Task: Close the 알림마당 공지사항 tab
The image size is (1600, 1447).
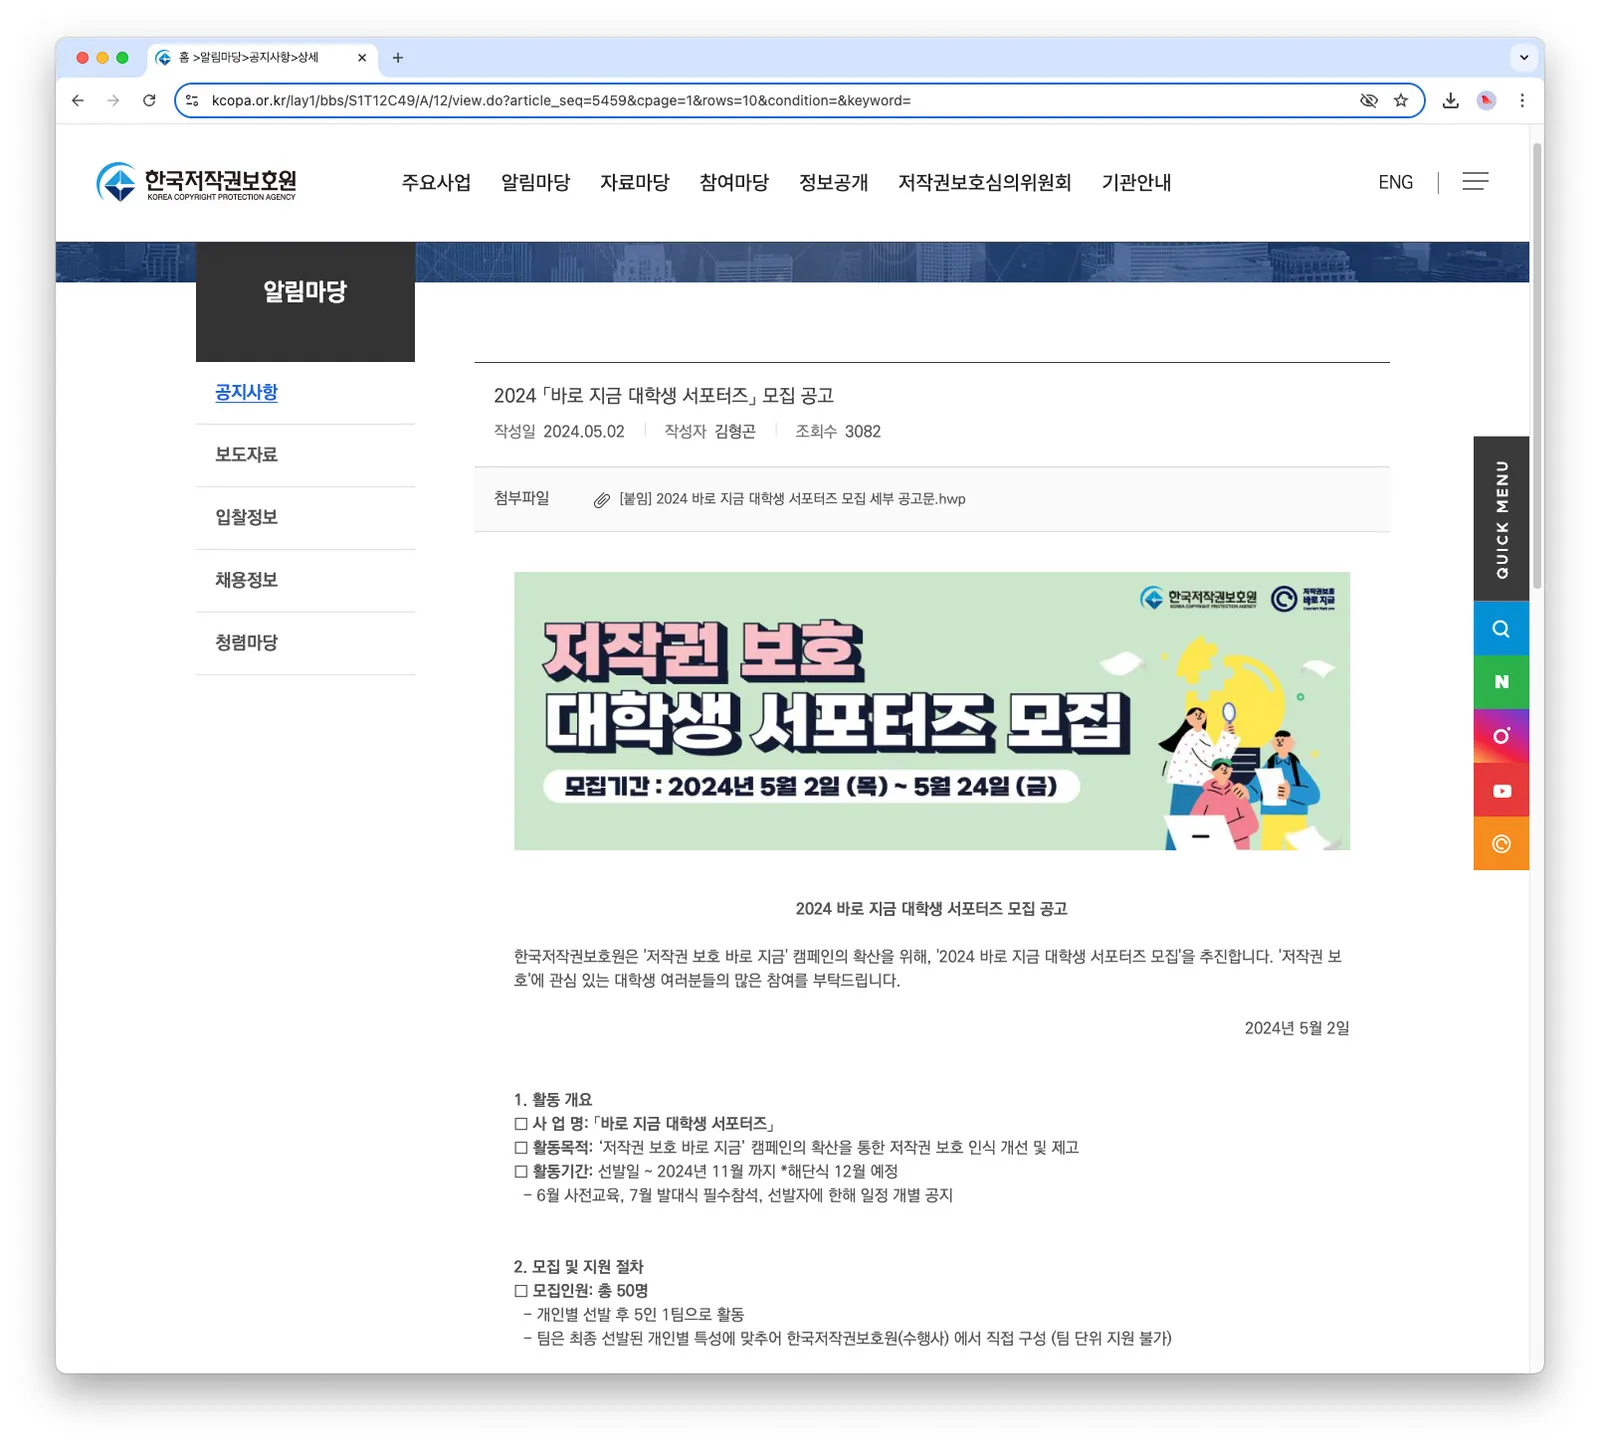Action: [362, 58]
